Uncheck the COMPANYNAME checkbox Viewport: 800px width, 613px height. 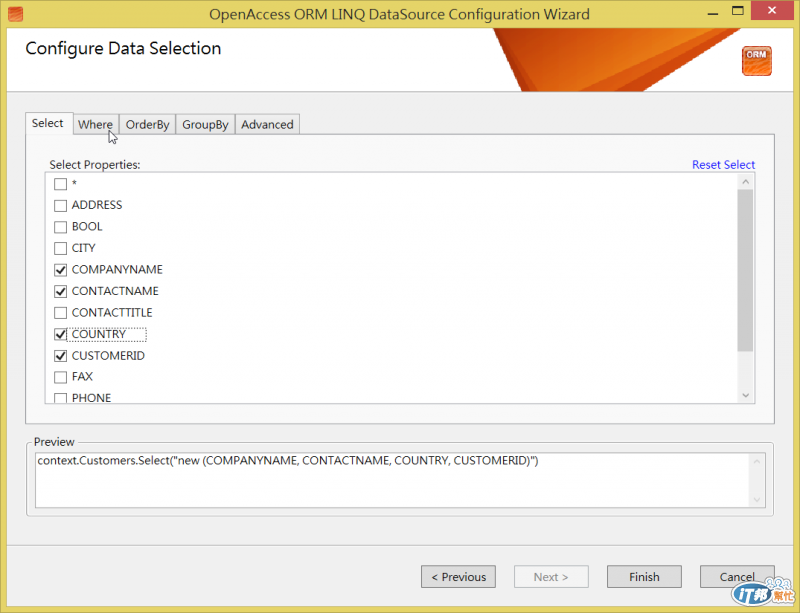tap(60, 270)
